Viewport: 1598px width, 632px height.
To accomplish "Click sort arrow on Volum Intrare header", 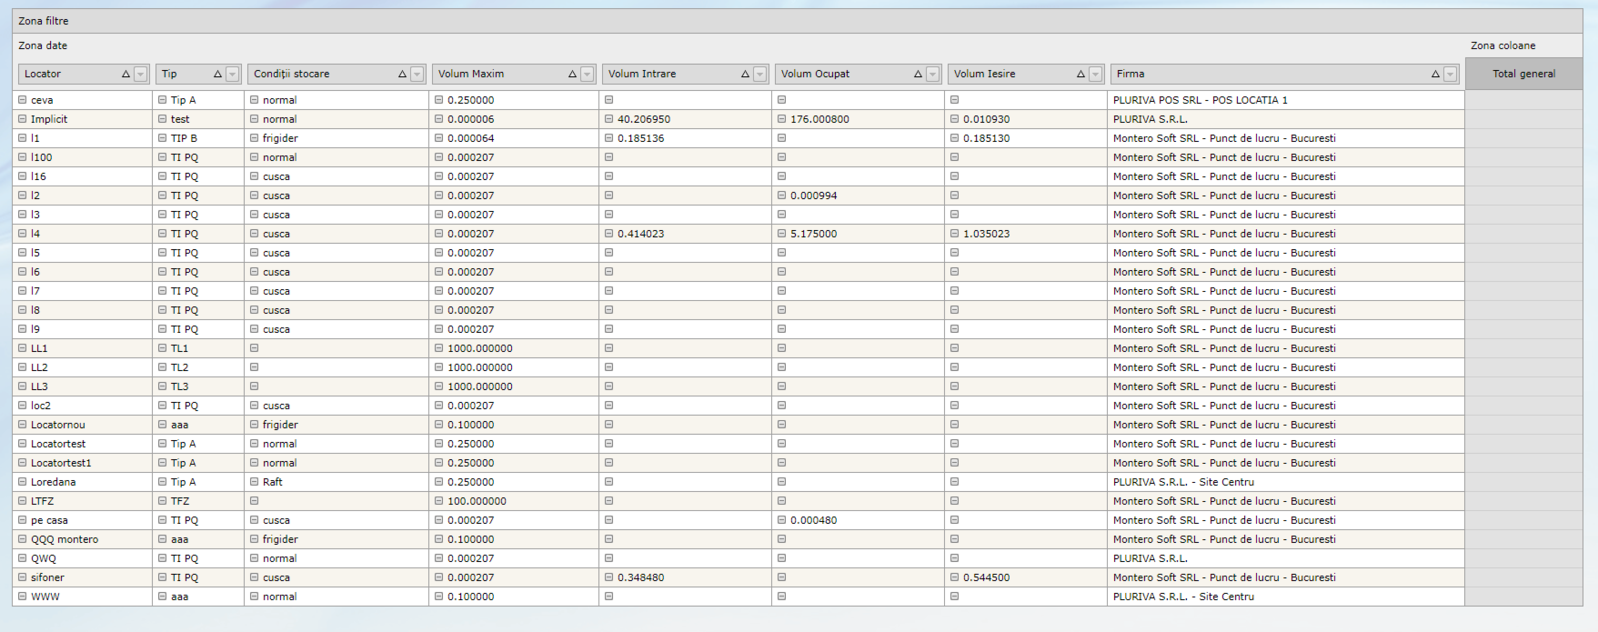I will pyautogui.click(x=745, y=74).
